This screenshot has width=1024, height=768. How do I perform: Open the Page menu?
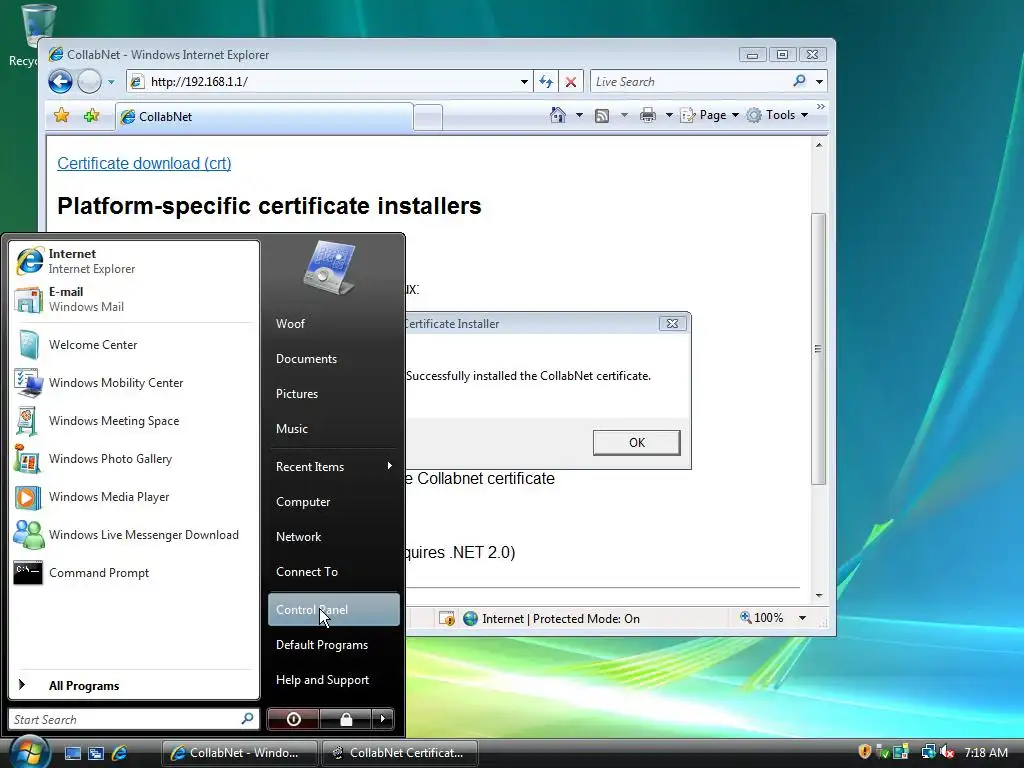point(709,115)
